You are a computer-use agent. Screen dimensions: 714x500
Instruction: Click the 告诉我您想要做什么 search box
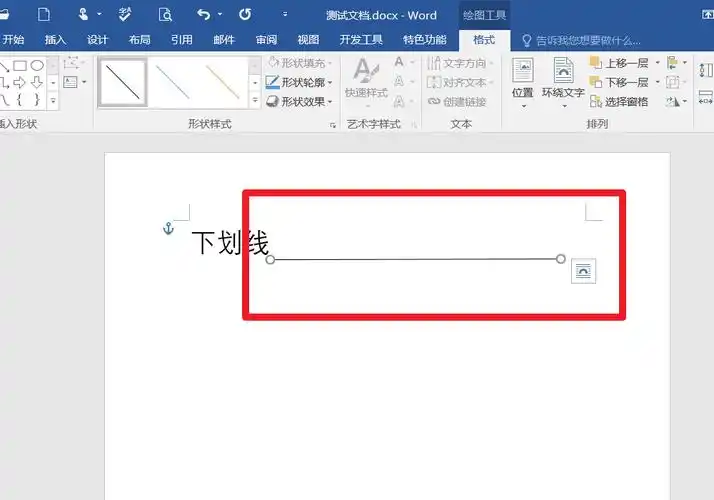coord(581,41)
